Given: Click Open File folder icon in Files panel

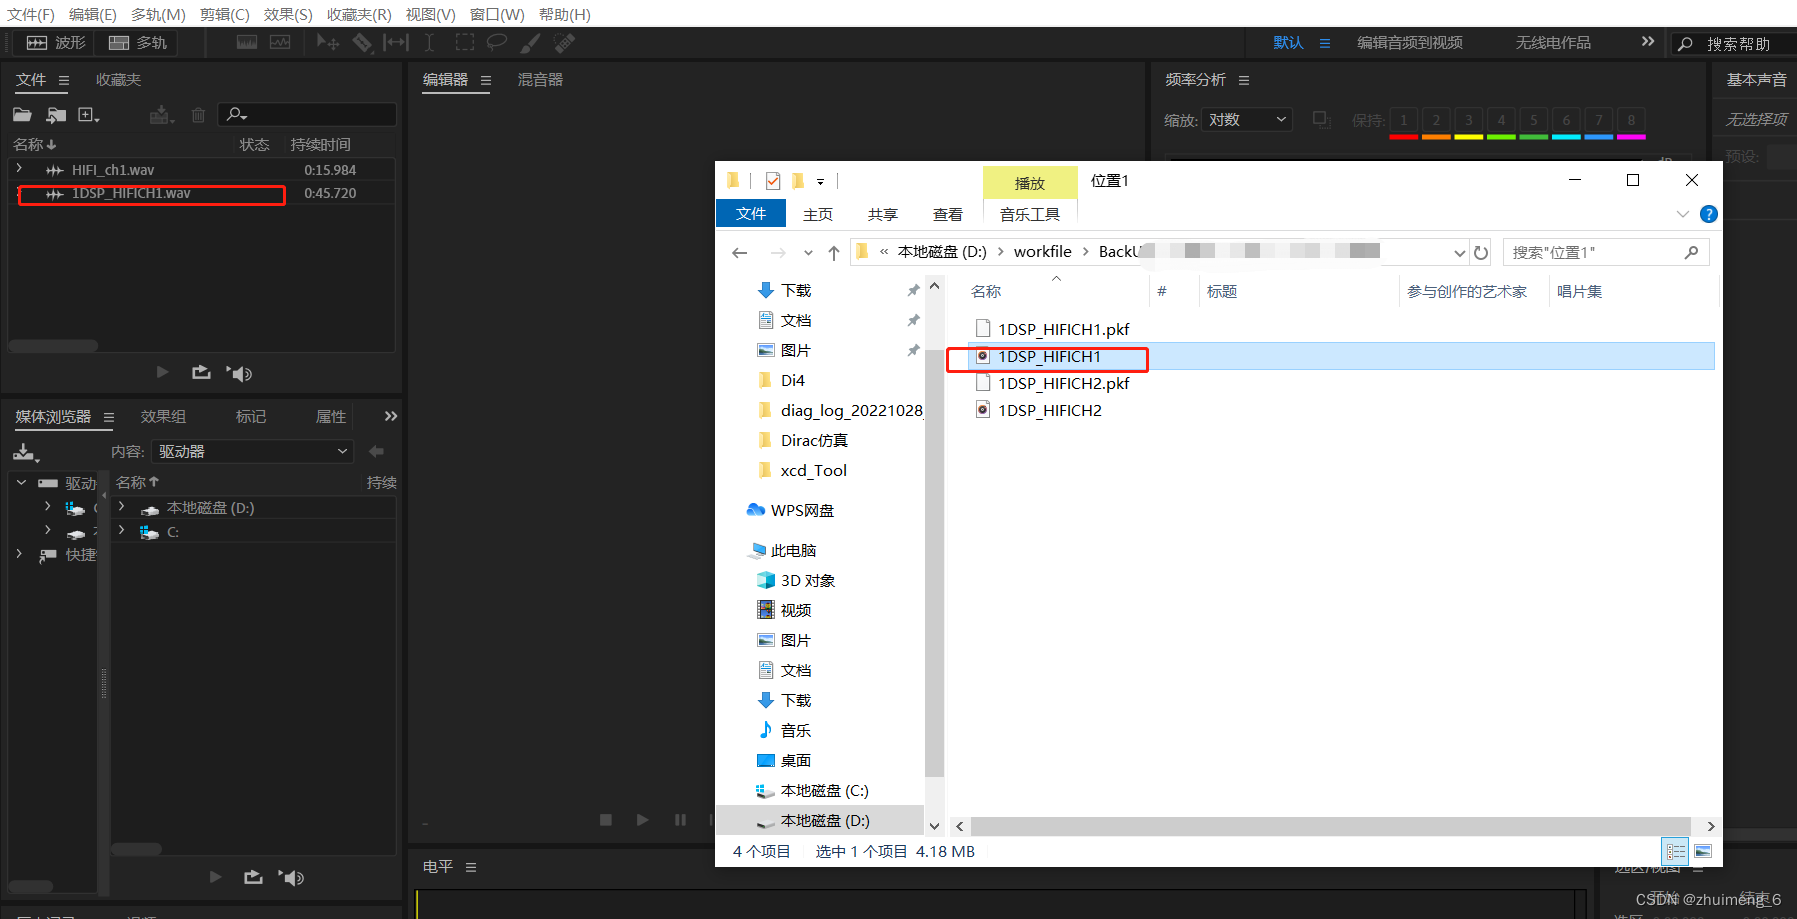Looking at the screenshot, I should click(22, 115).
